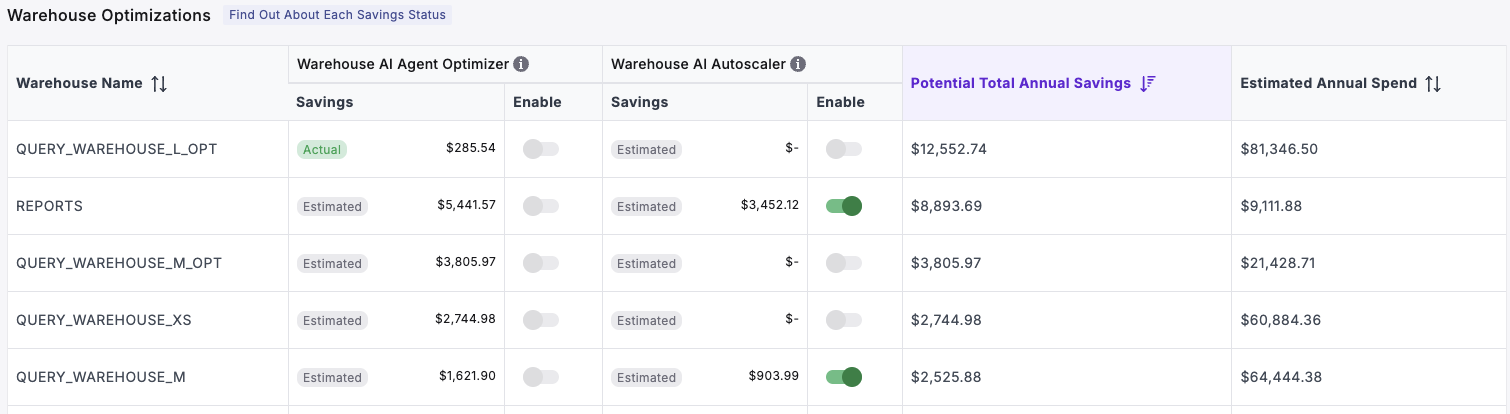1510x414 pixels.
Task: Disable Autoscaler toggle for QUERY_WAREHOUSE_M
Action: (843, 377)
